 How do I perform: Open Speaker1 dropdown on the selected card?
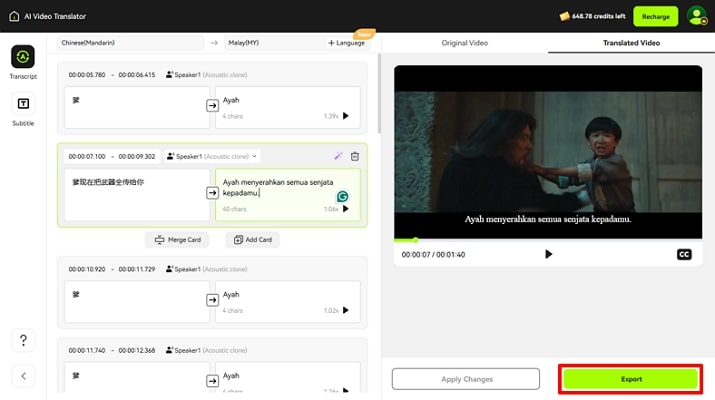[x=213, y=156]
